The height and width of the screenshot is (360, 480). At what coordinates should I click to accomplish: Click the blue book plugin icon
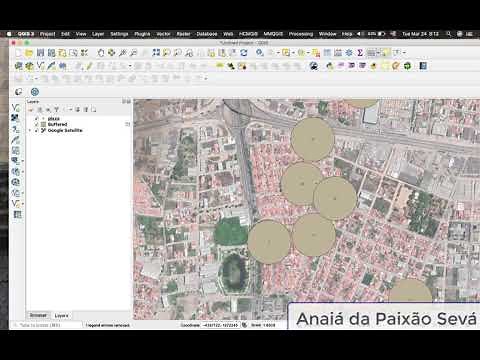423,66
